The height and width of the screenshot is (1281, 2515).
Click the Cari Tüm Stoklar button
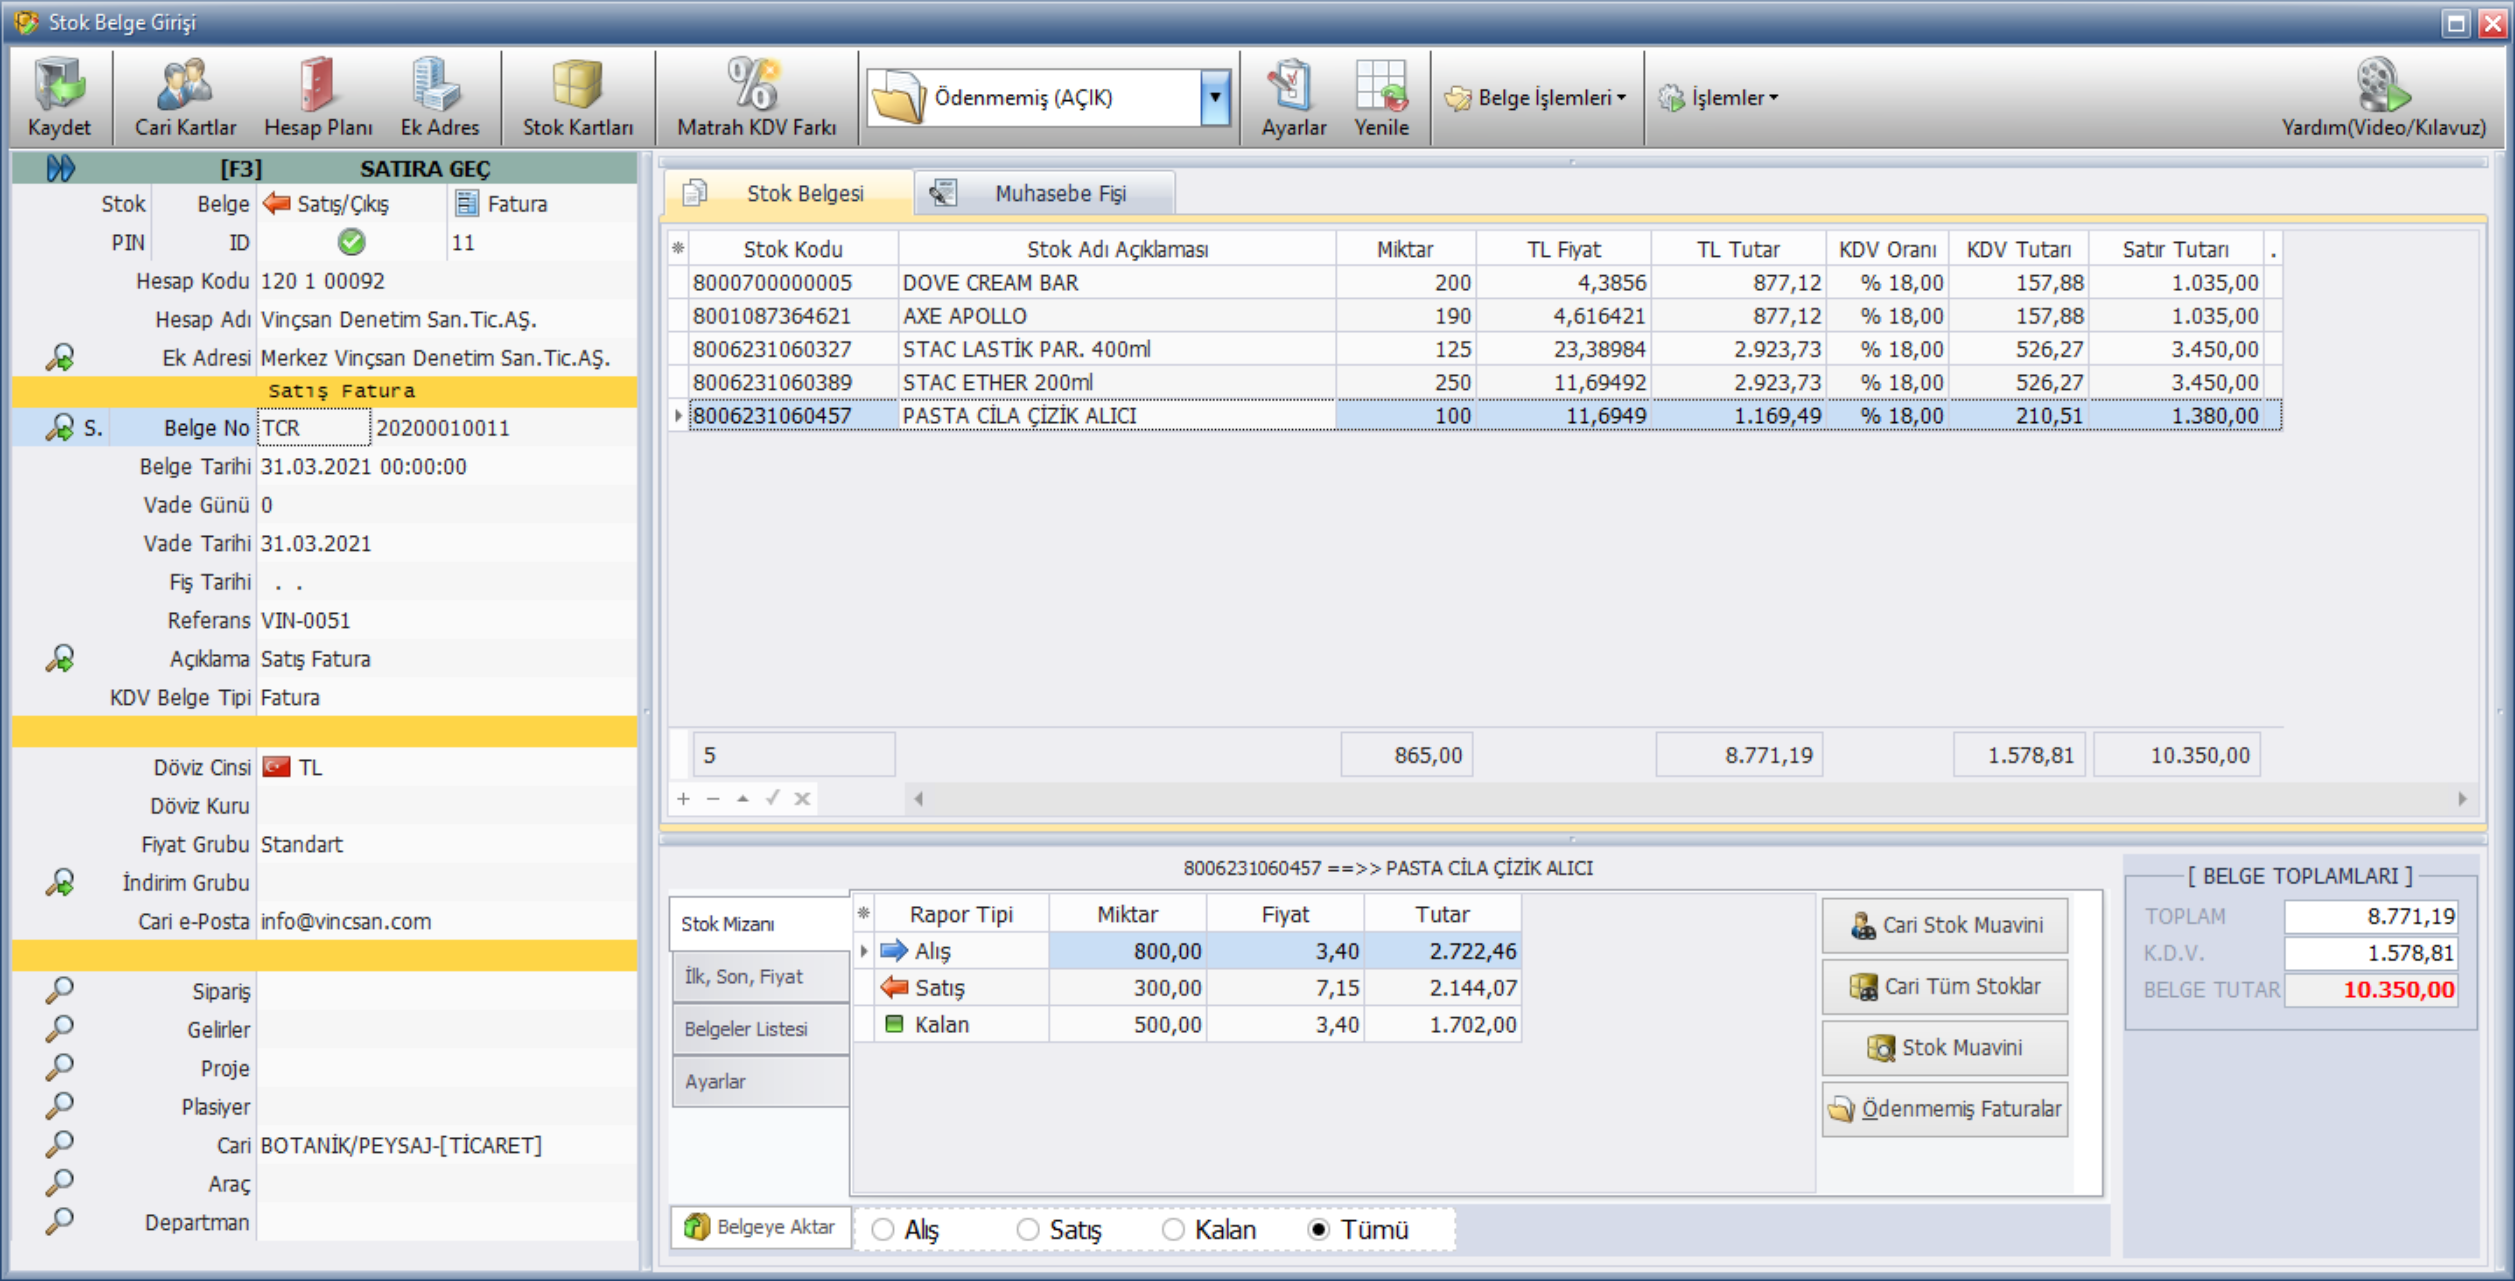pos(1945,986)
